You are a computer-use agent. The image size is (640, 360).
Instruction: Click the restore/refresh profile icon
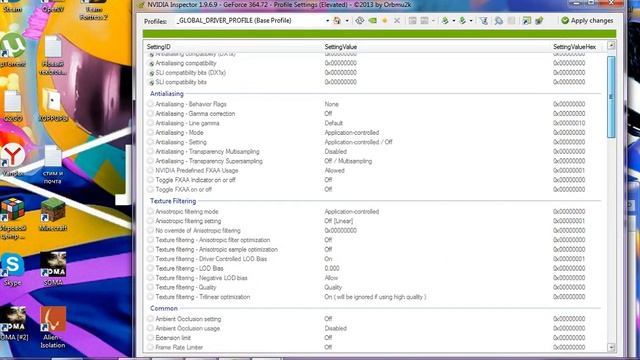[360, 20]
